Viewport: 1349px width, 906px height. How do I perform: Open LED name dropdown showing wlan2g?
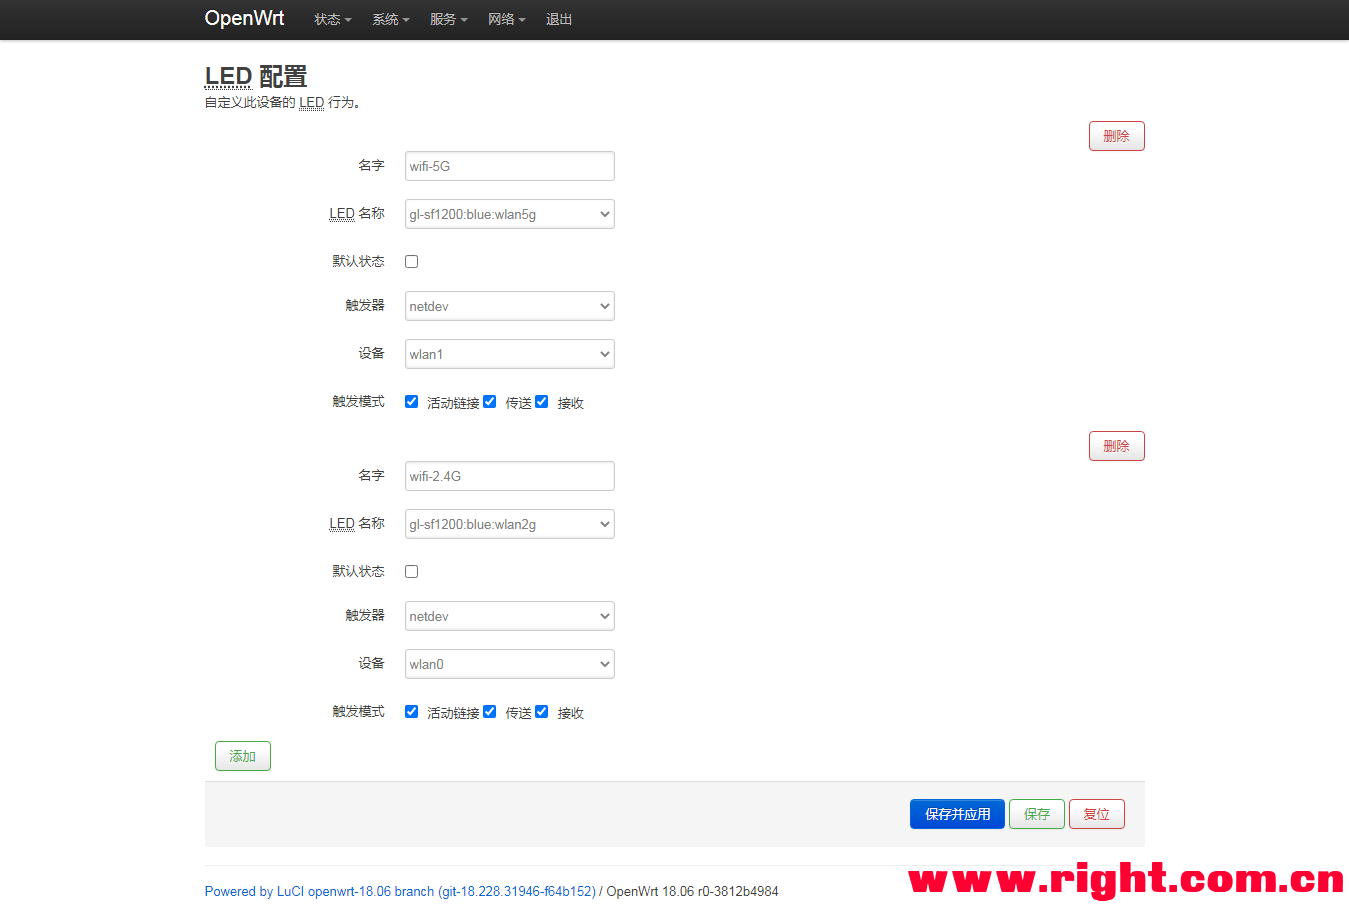click(x=509, y=524)
